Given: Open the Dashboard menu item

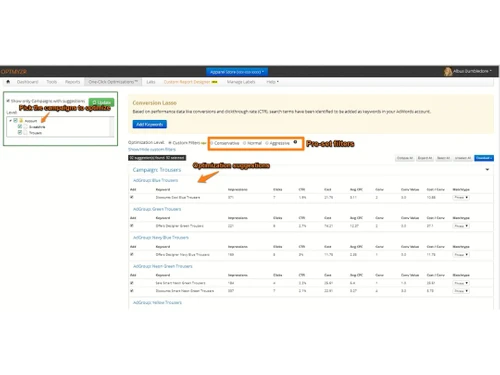Looking at the screenshot, I should click(27, 82).
